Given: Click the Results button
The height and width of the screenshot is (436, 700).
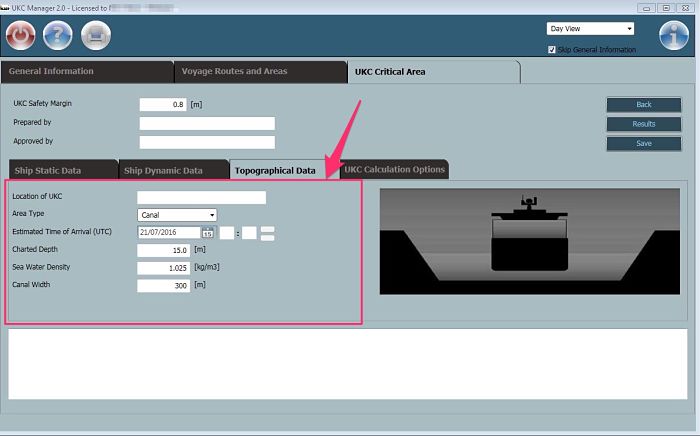Looking at the screenshot, I should 644,124.
